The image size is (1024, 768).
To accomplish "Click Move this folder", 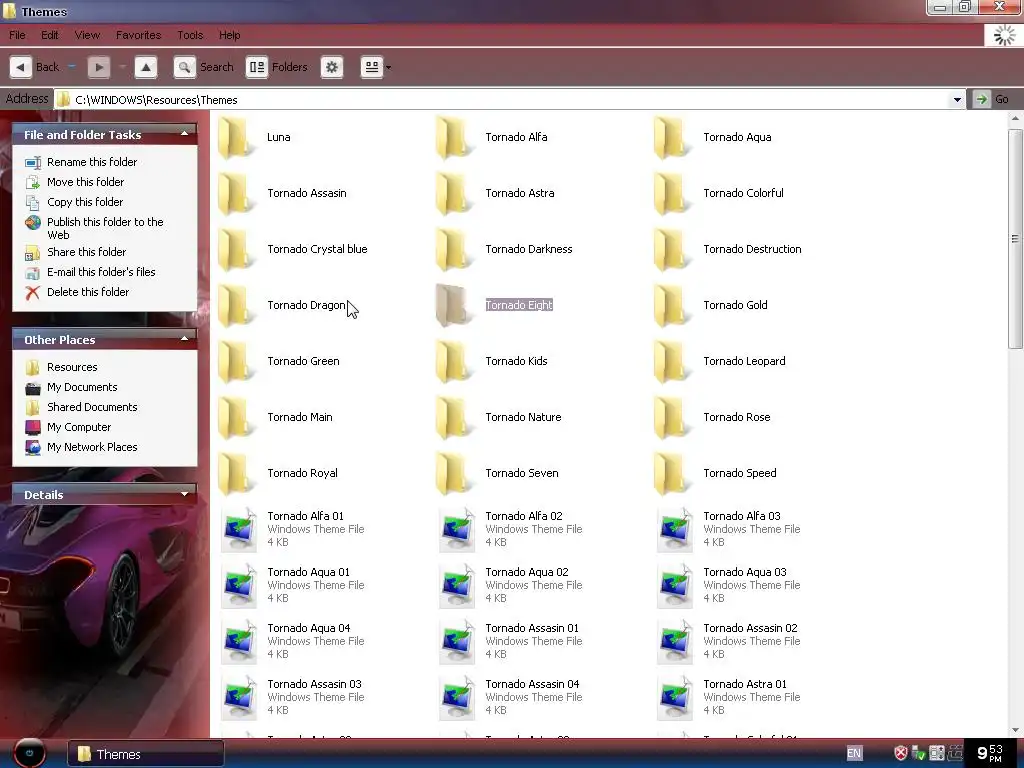I will click(x=86, y=182).
